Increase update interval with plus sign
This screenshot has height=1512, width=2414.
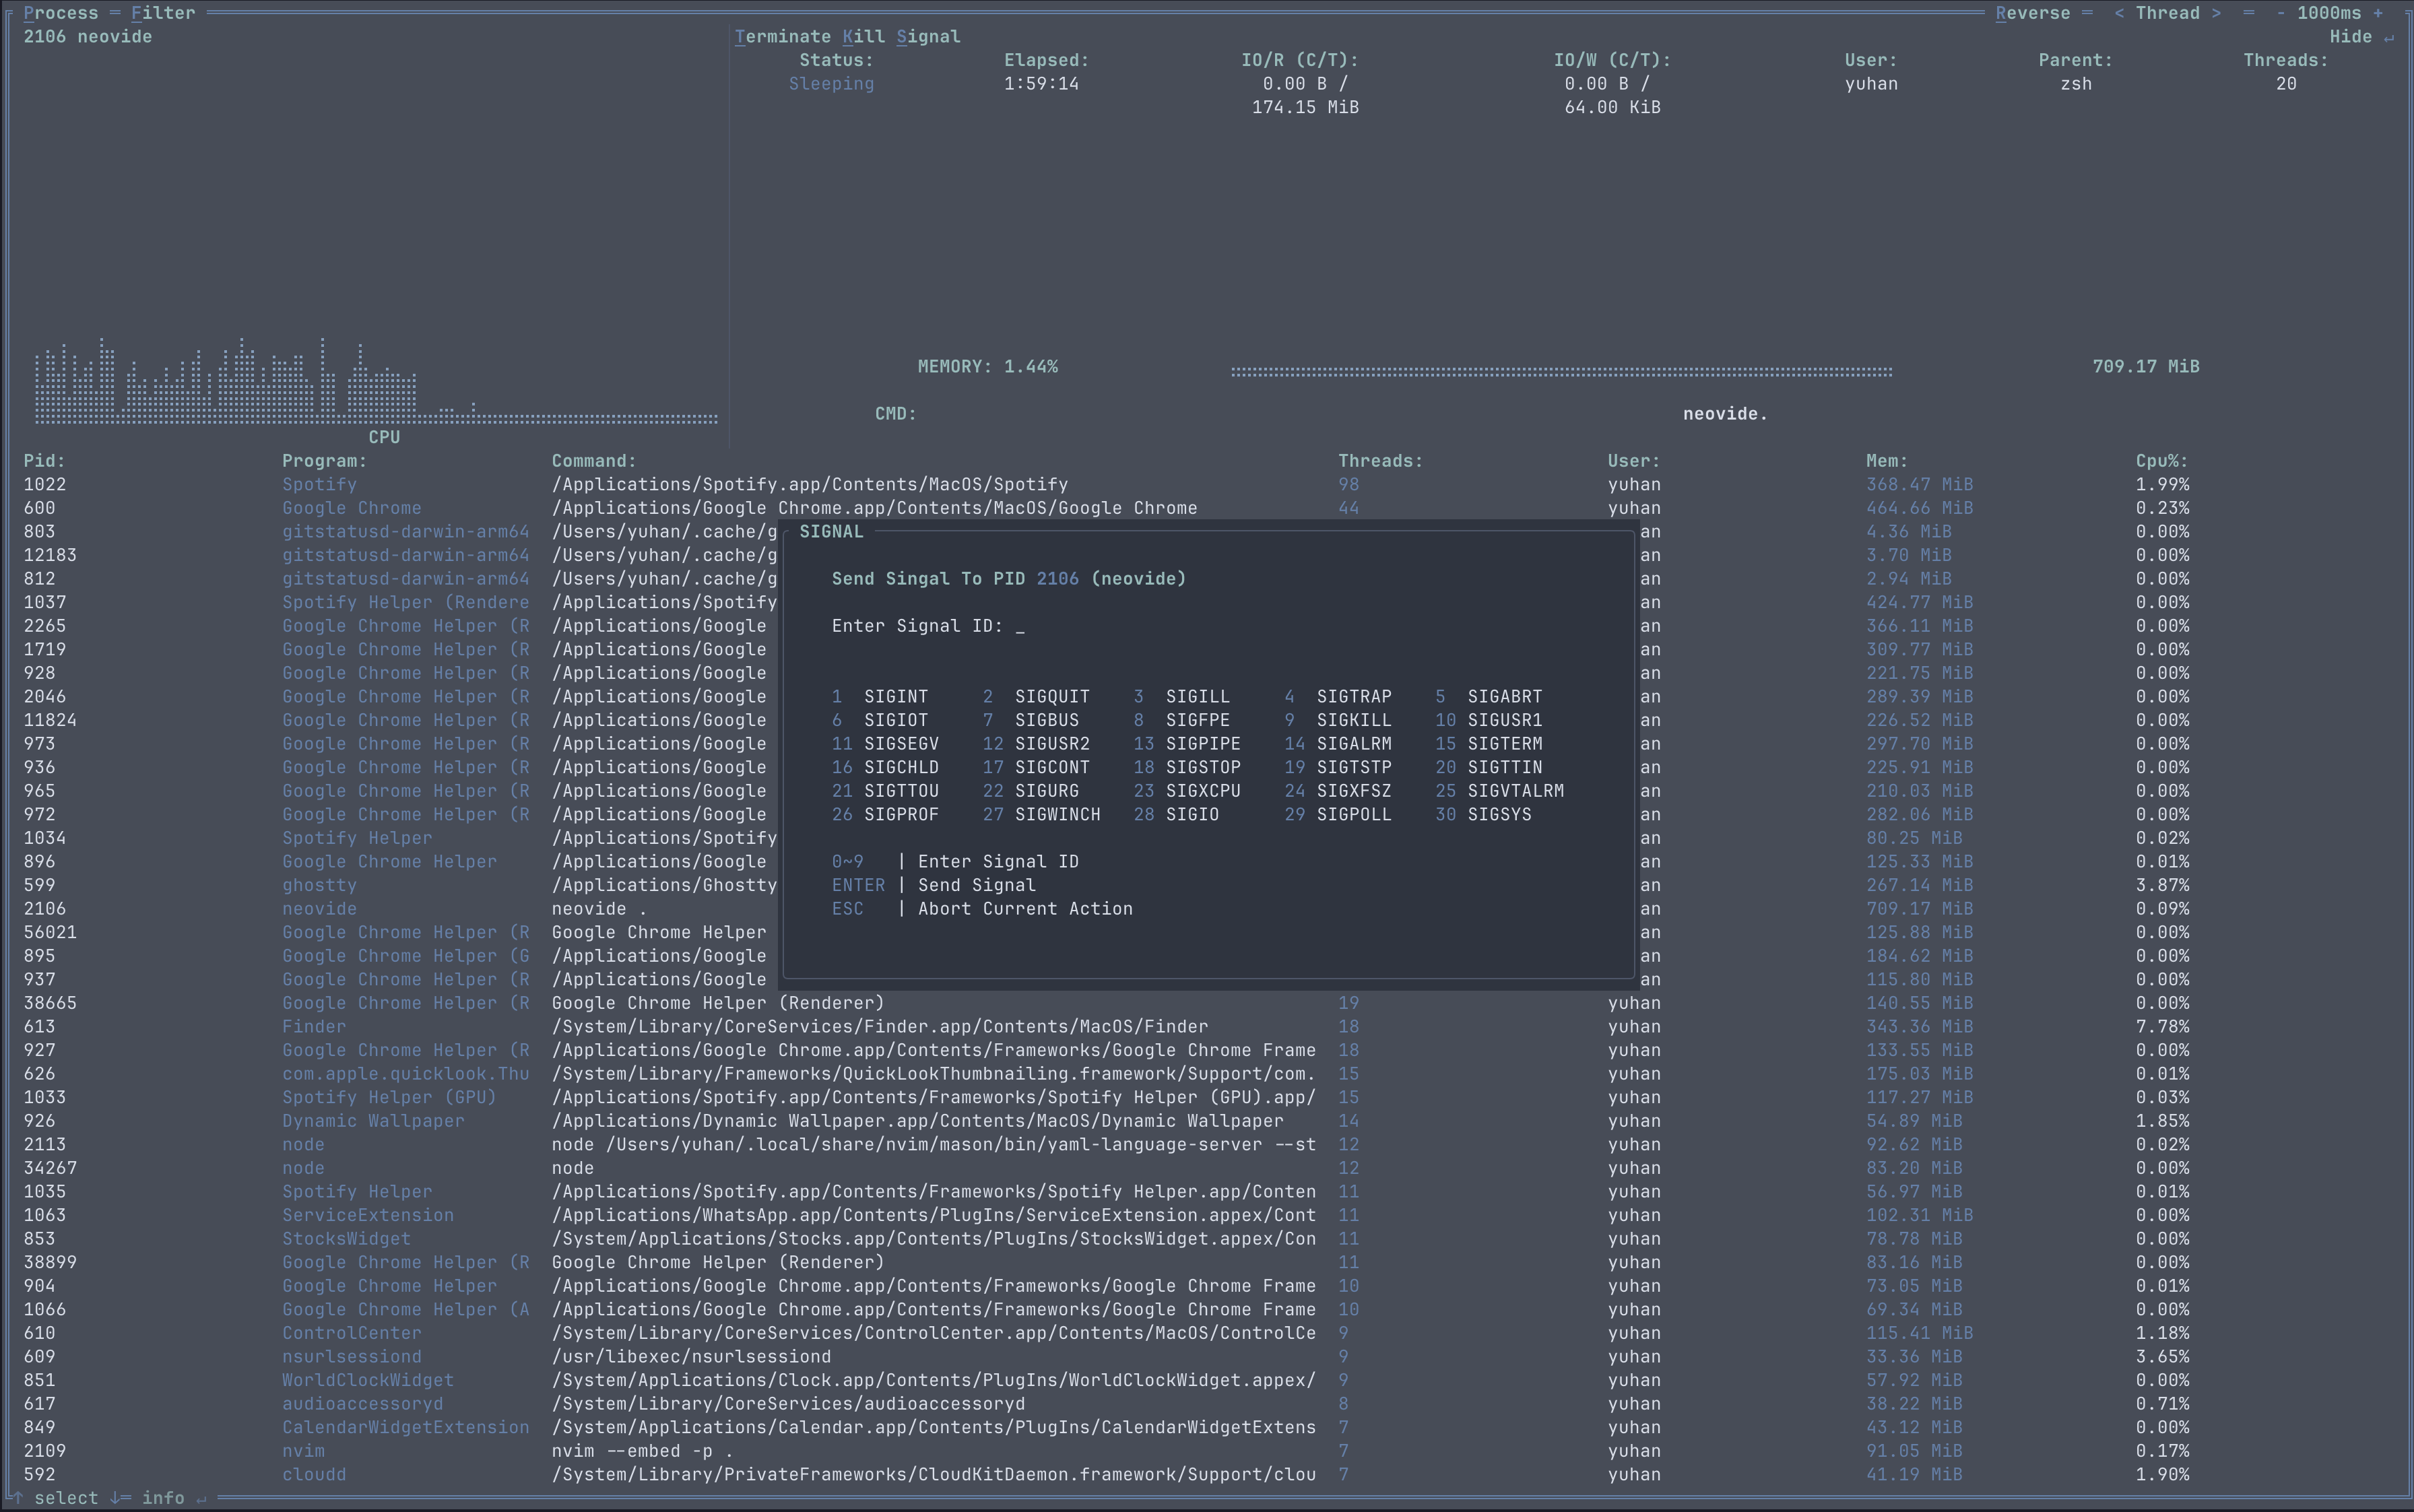[x=2378, y=13]
